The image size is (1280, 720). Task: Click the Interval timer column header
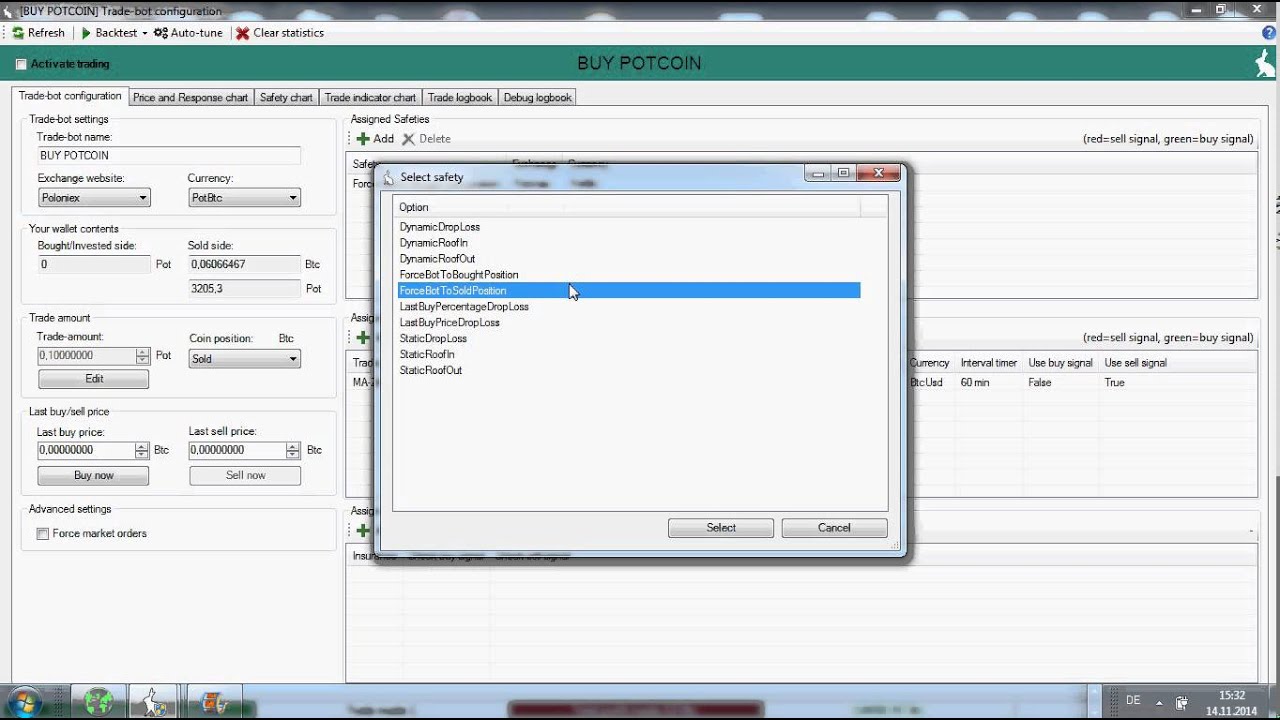pos(988,363)
